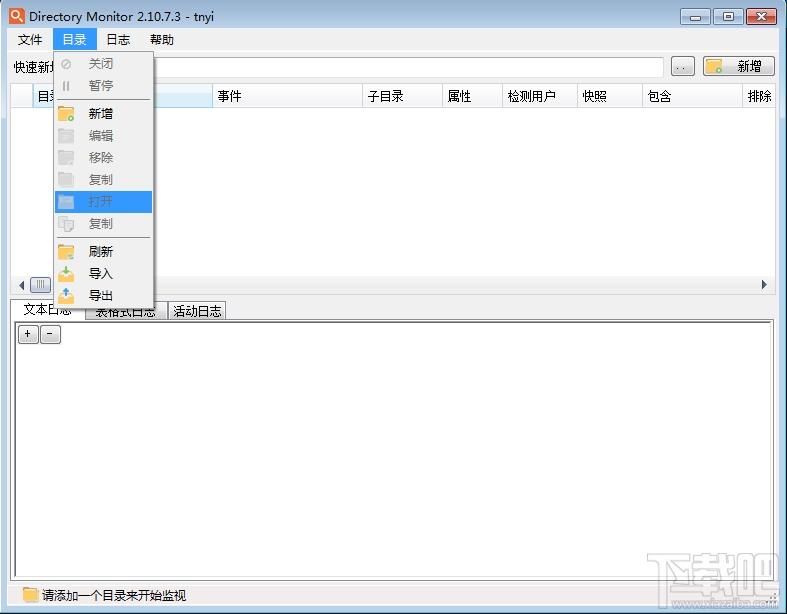Screen dimensions: 787x614
Task: Click the 暂停 pause icon in menu
Action: pyautogui.click(x=66, y=86)
